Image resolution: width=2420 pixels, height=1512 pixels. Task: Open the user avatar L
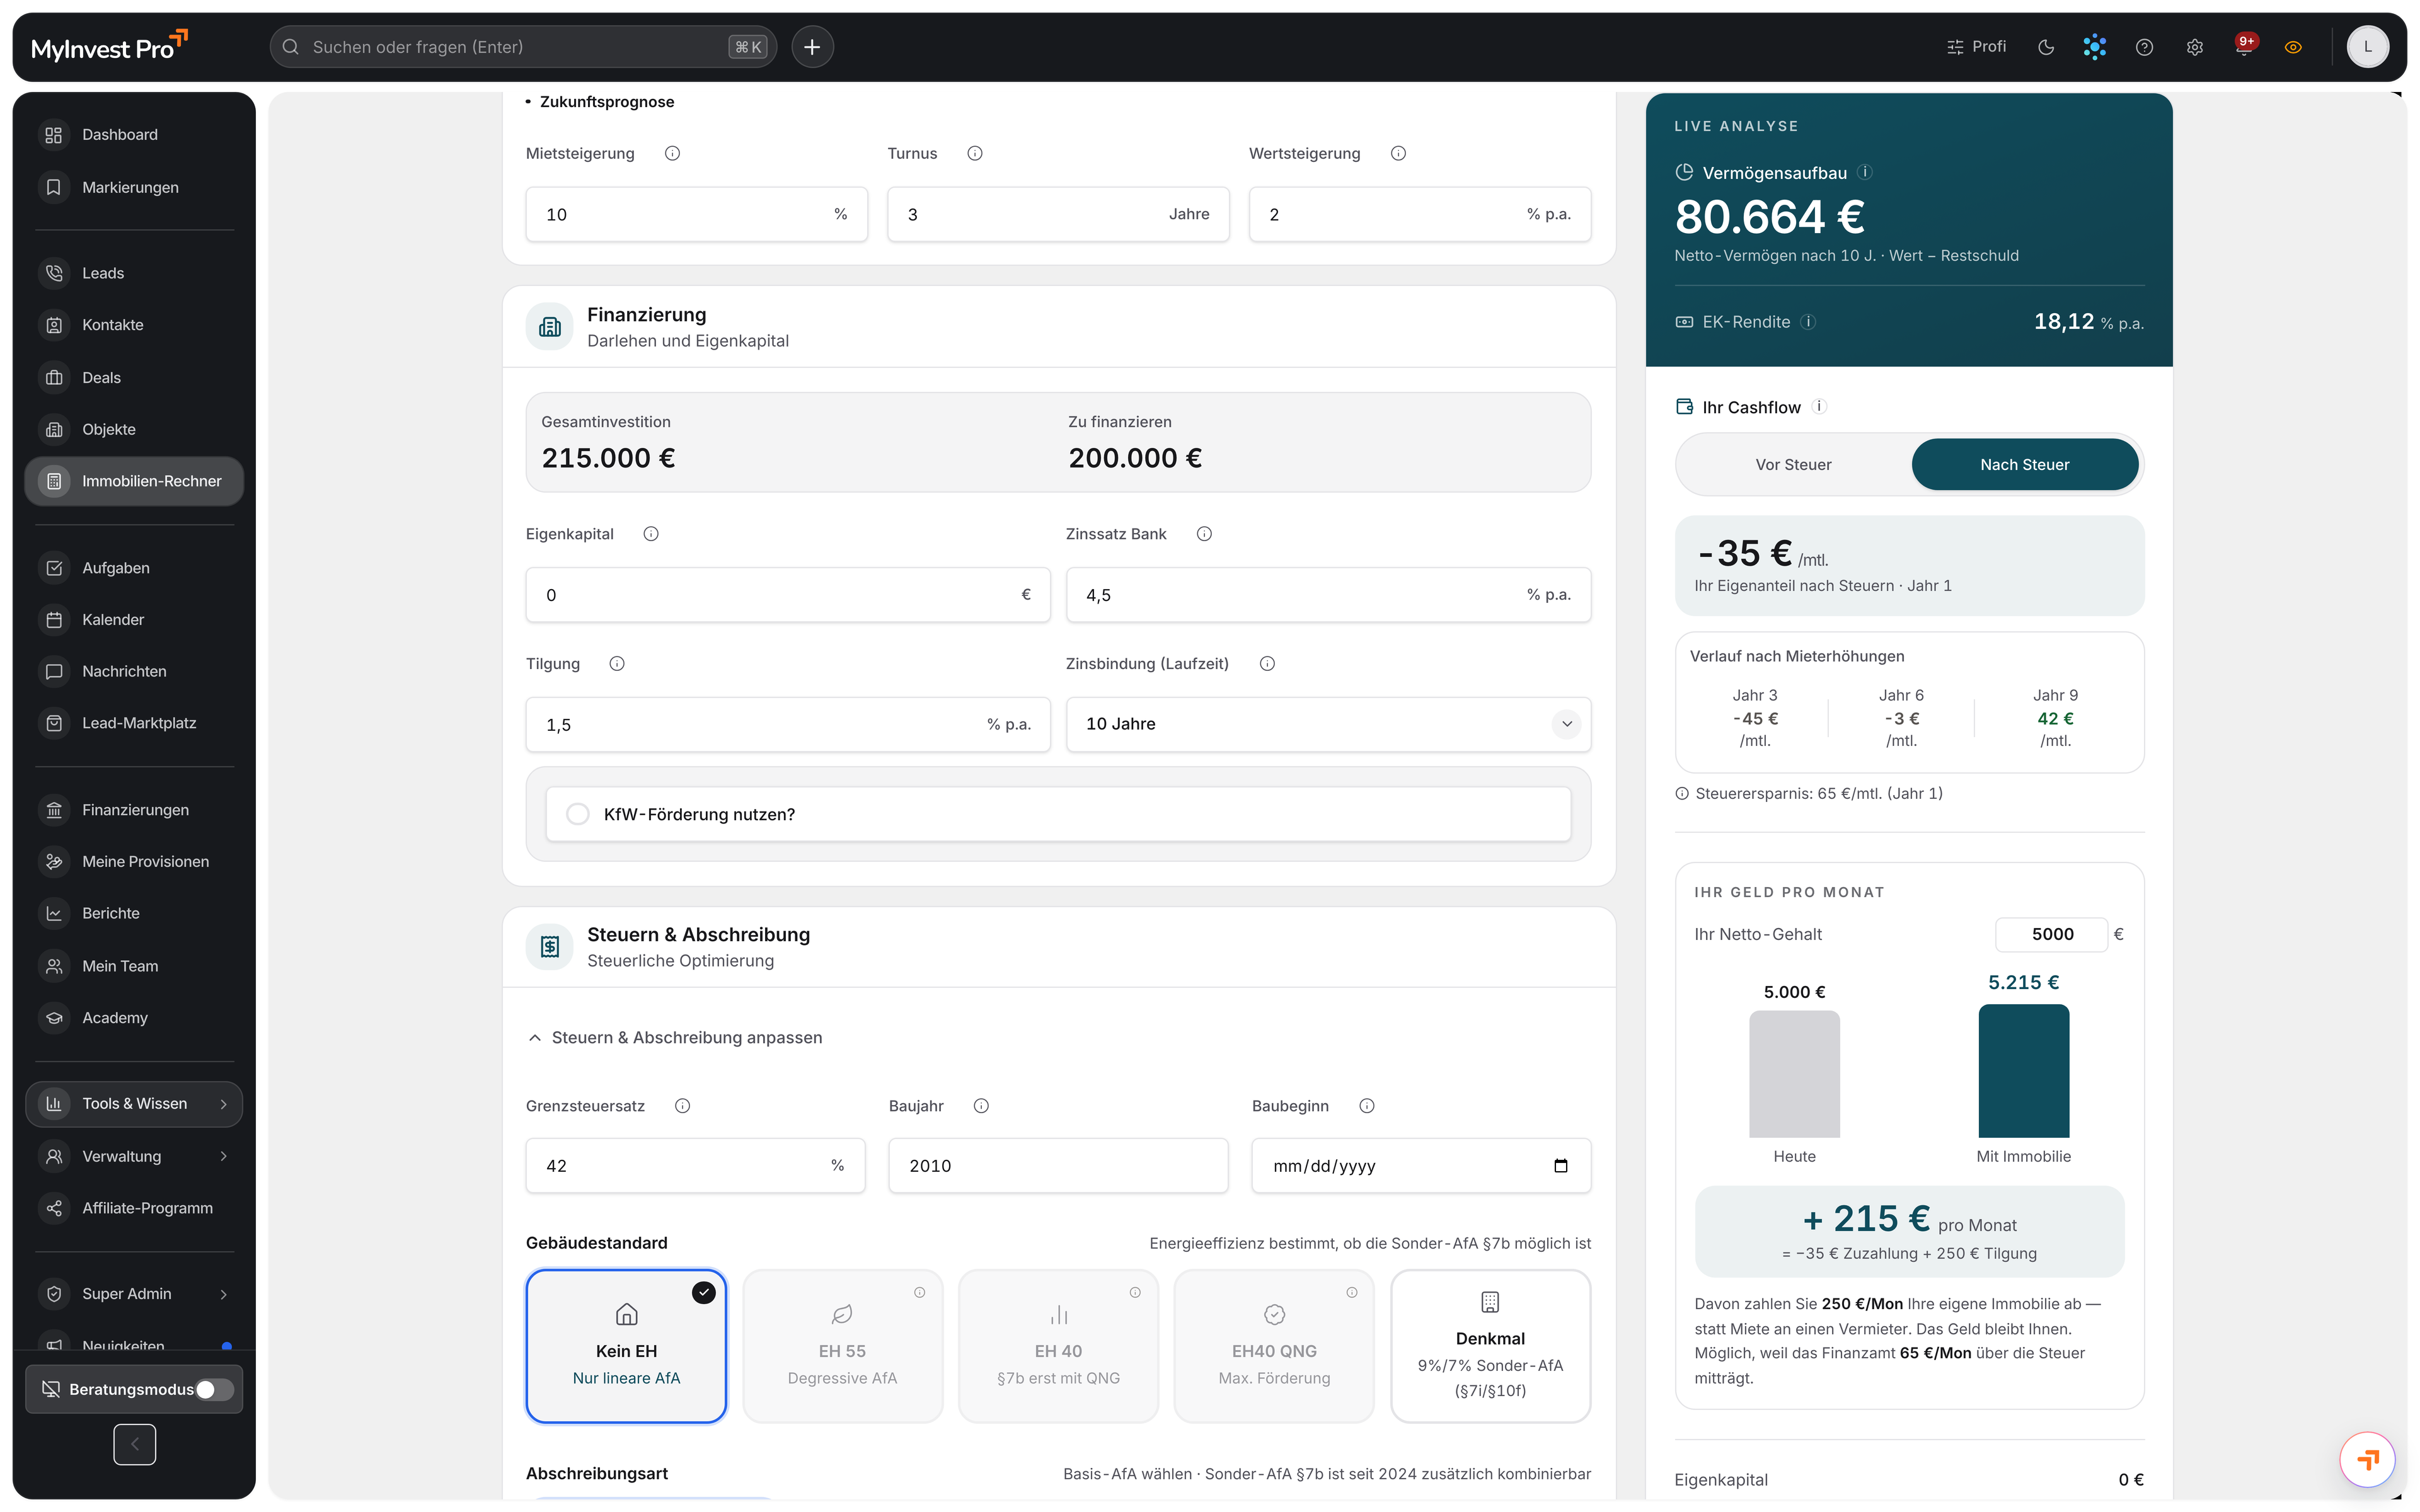(x=2367, y=47)
